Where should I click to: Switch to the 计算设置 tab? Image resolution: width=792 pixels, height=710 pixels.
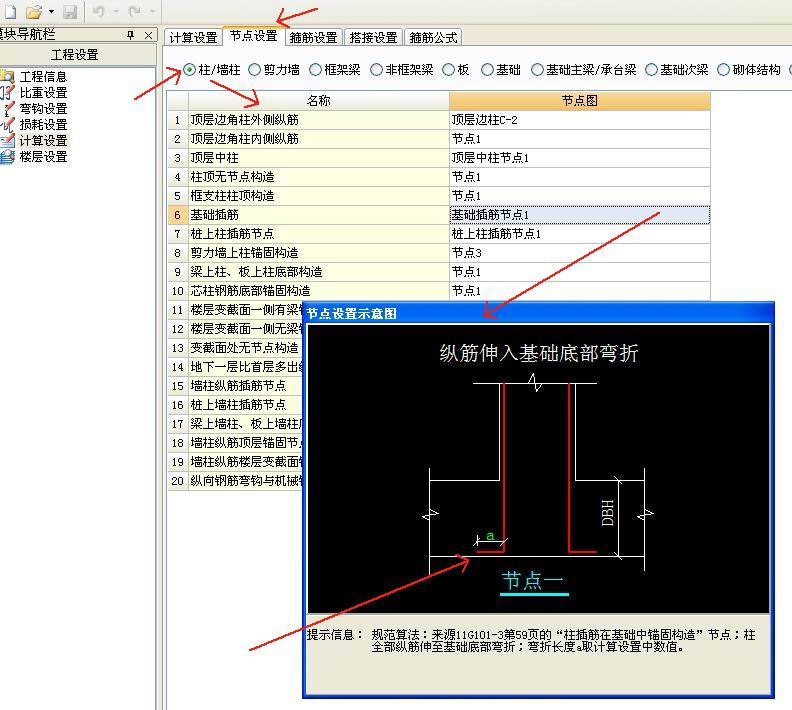(x=193, y=37)
